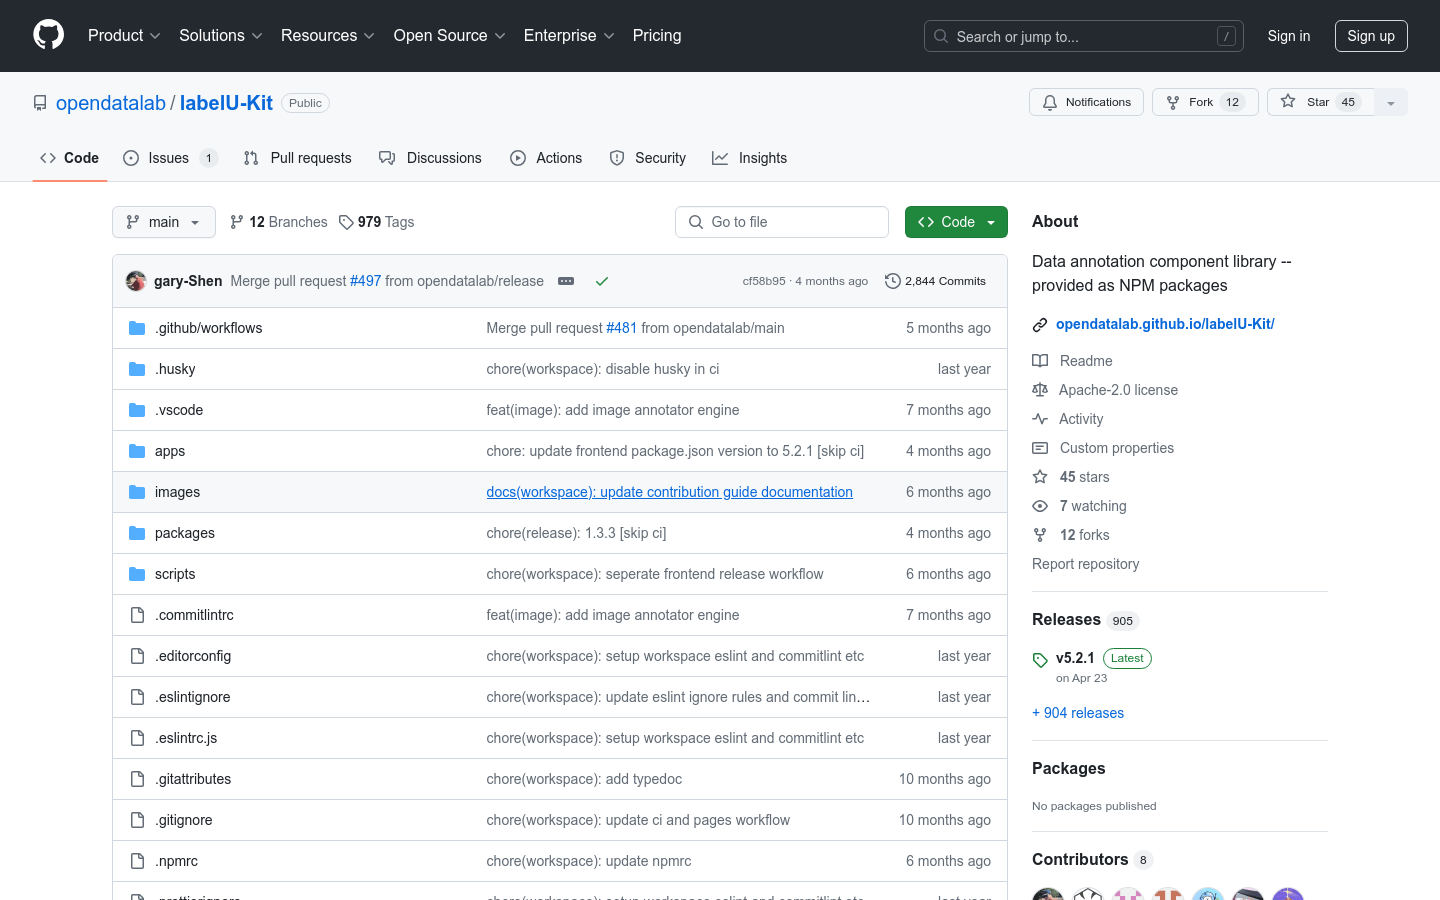Switch to the Insights tab
The image size is (1440, 900).
[x=750, y=158]
